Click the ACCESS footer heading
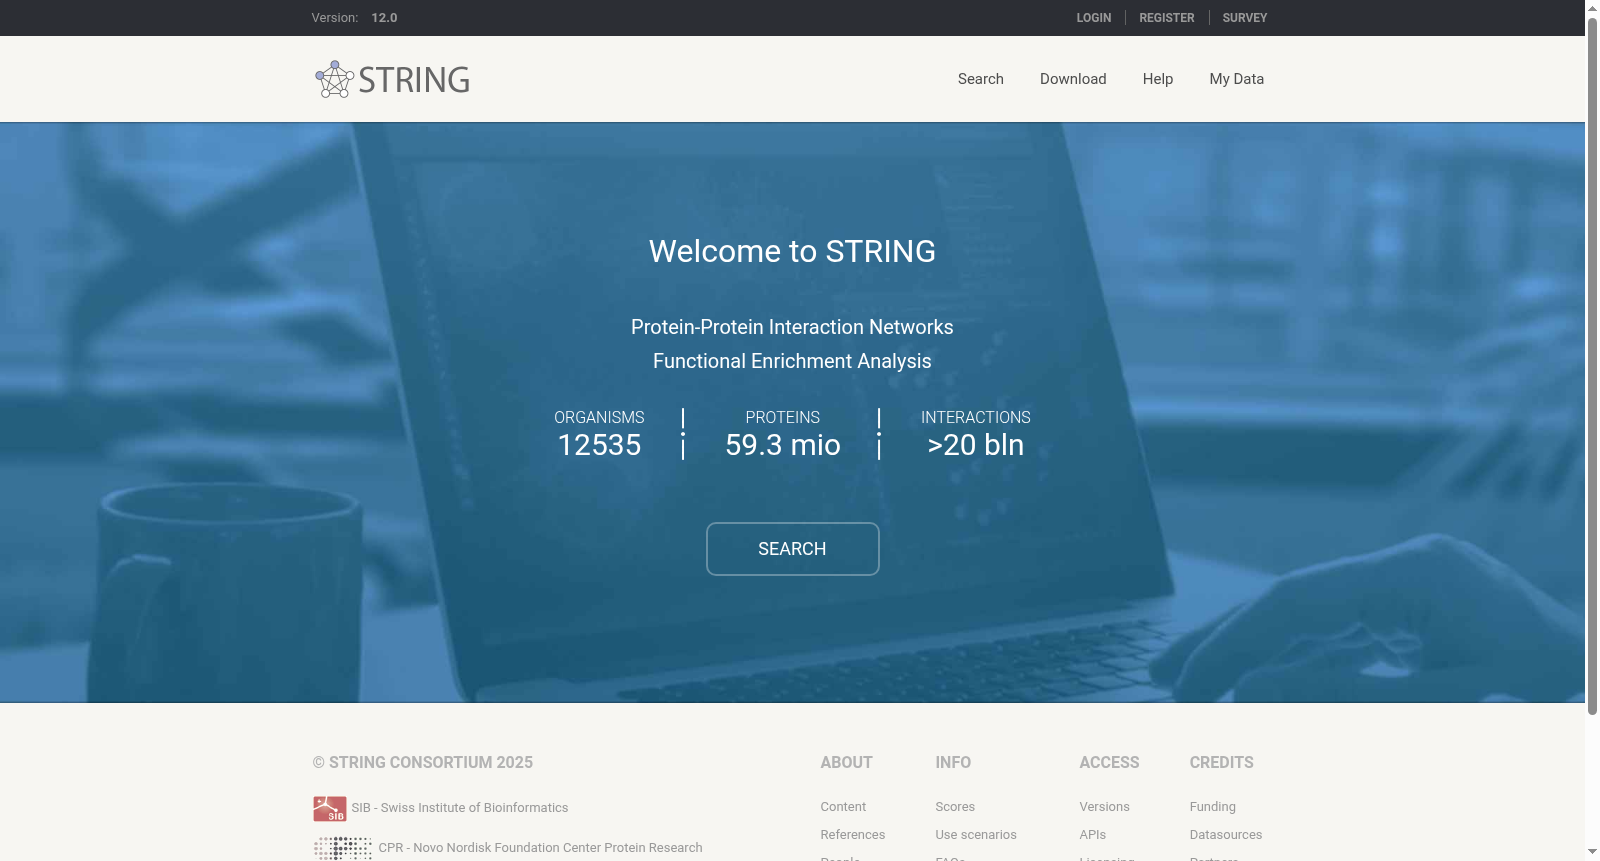Viewport: 1600px width, 861px height. [x=1109, y=762]
